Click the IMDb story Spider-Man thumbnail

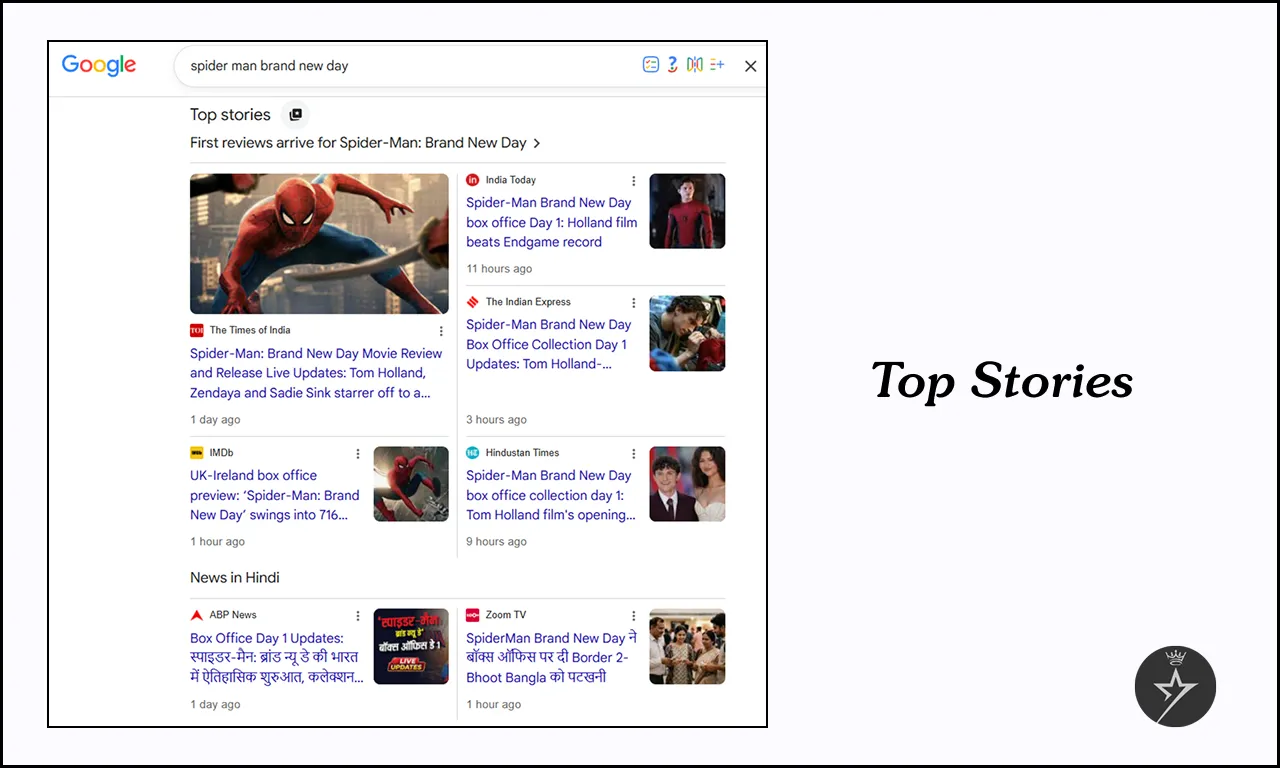(x=411, y=484)
